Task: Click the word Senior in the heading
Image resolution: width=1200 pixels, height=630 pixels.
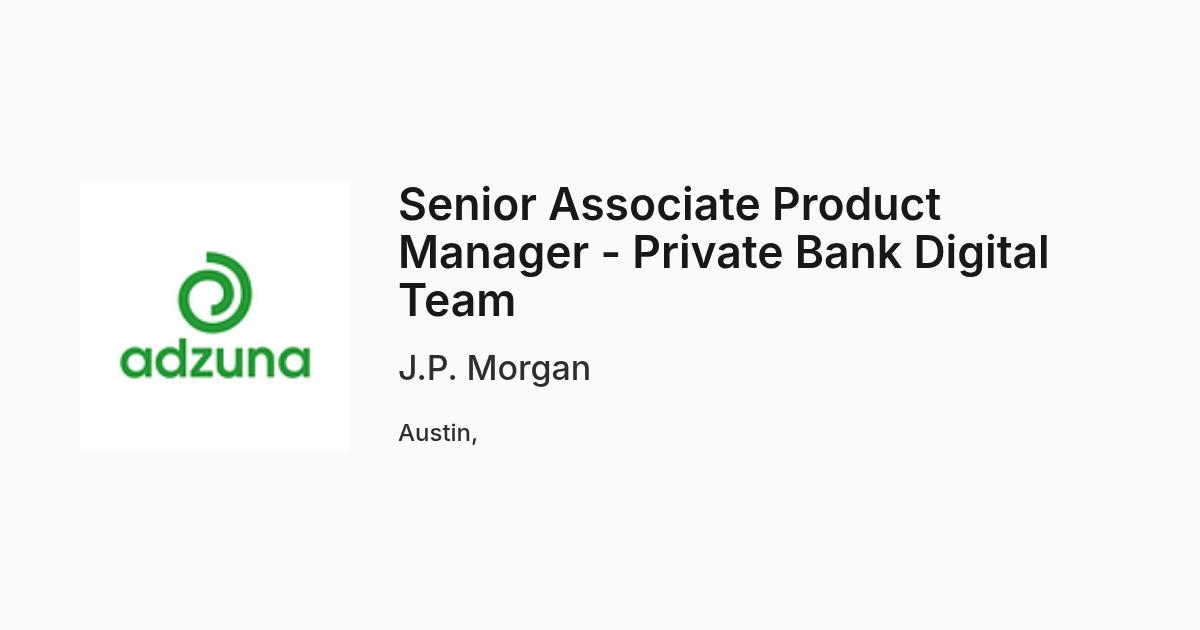Action: [468, 205]
